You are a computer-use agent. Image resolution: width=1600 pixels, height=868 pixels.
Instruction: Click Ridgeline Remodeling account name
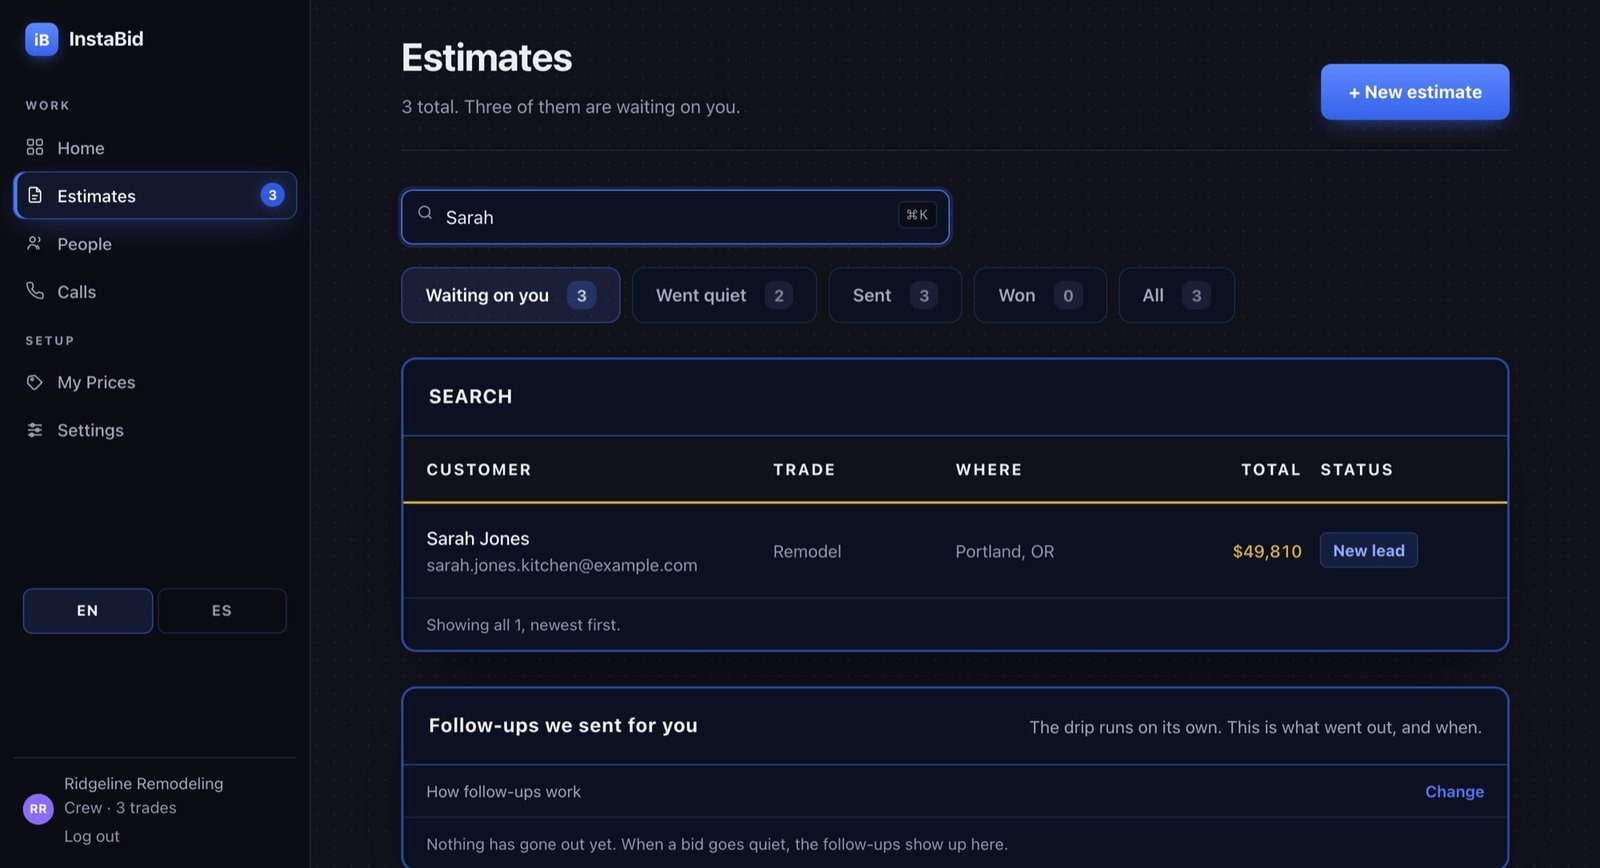[x=144, y=783]
